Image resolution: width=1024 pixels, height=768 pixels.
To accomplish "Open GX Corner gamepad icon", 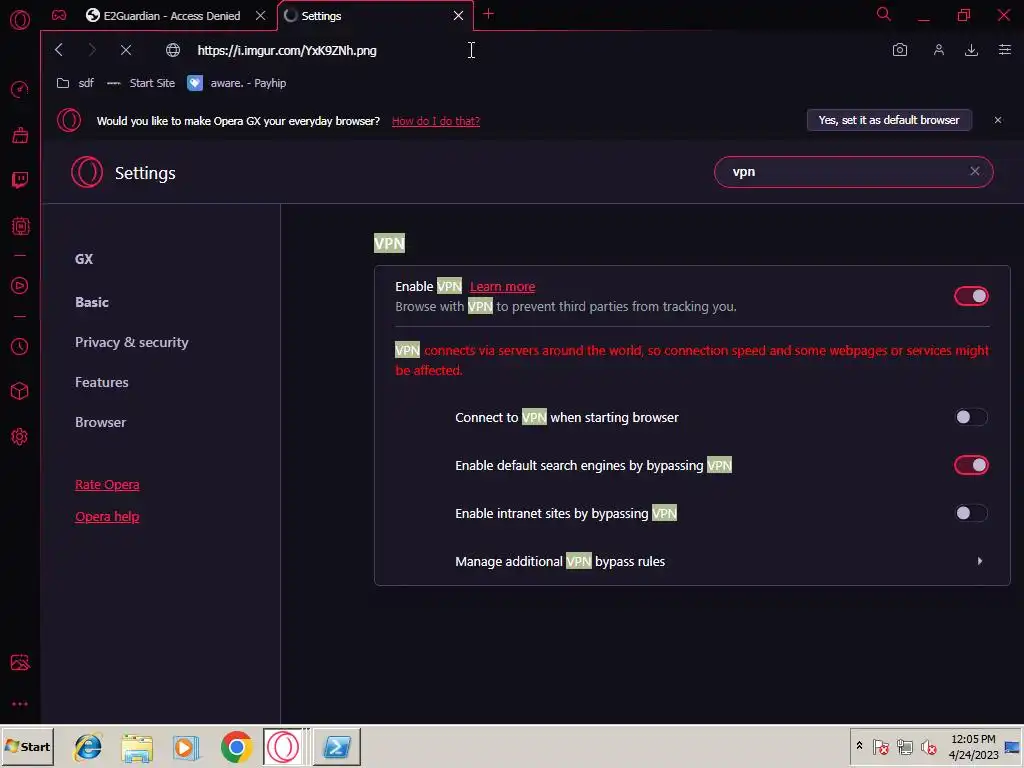I will (x=59, y=15).
